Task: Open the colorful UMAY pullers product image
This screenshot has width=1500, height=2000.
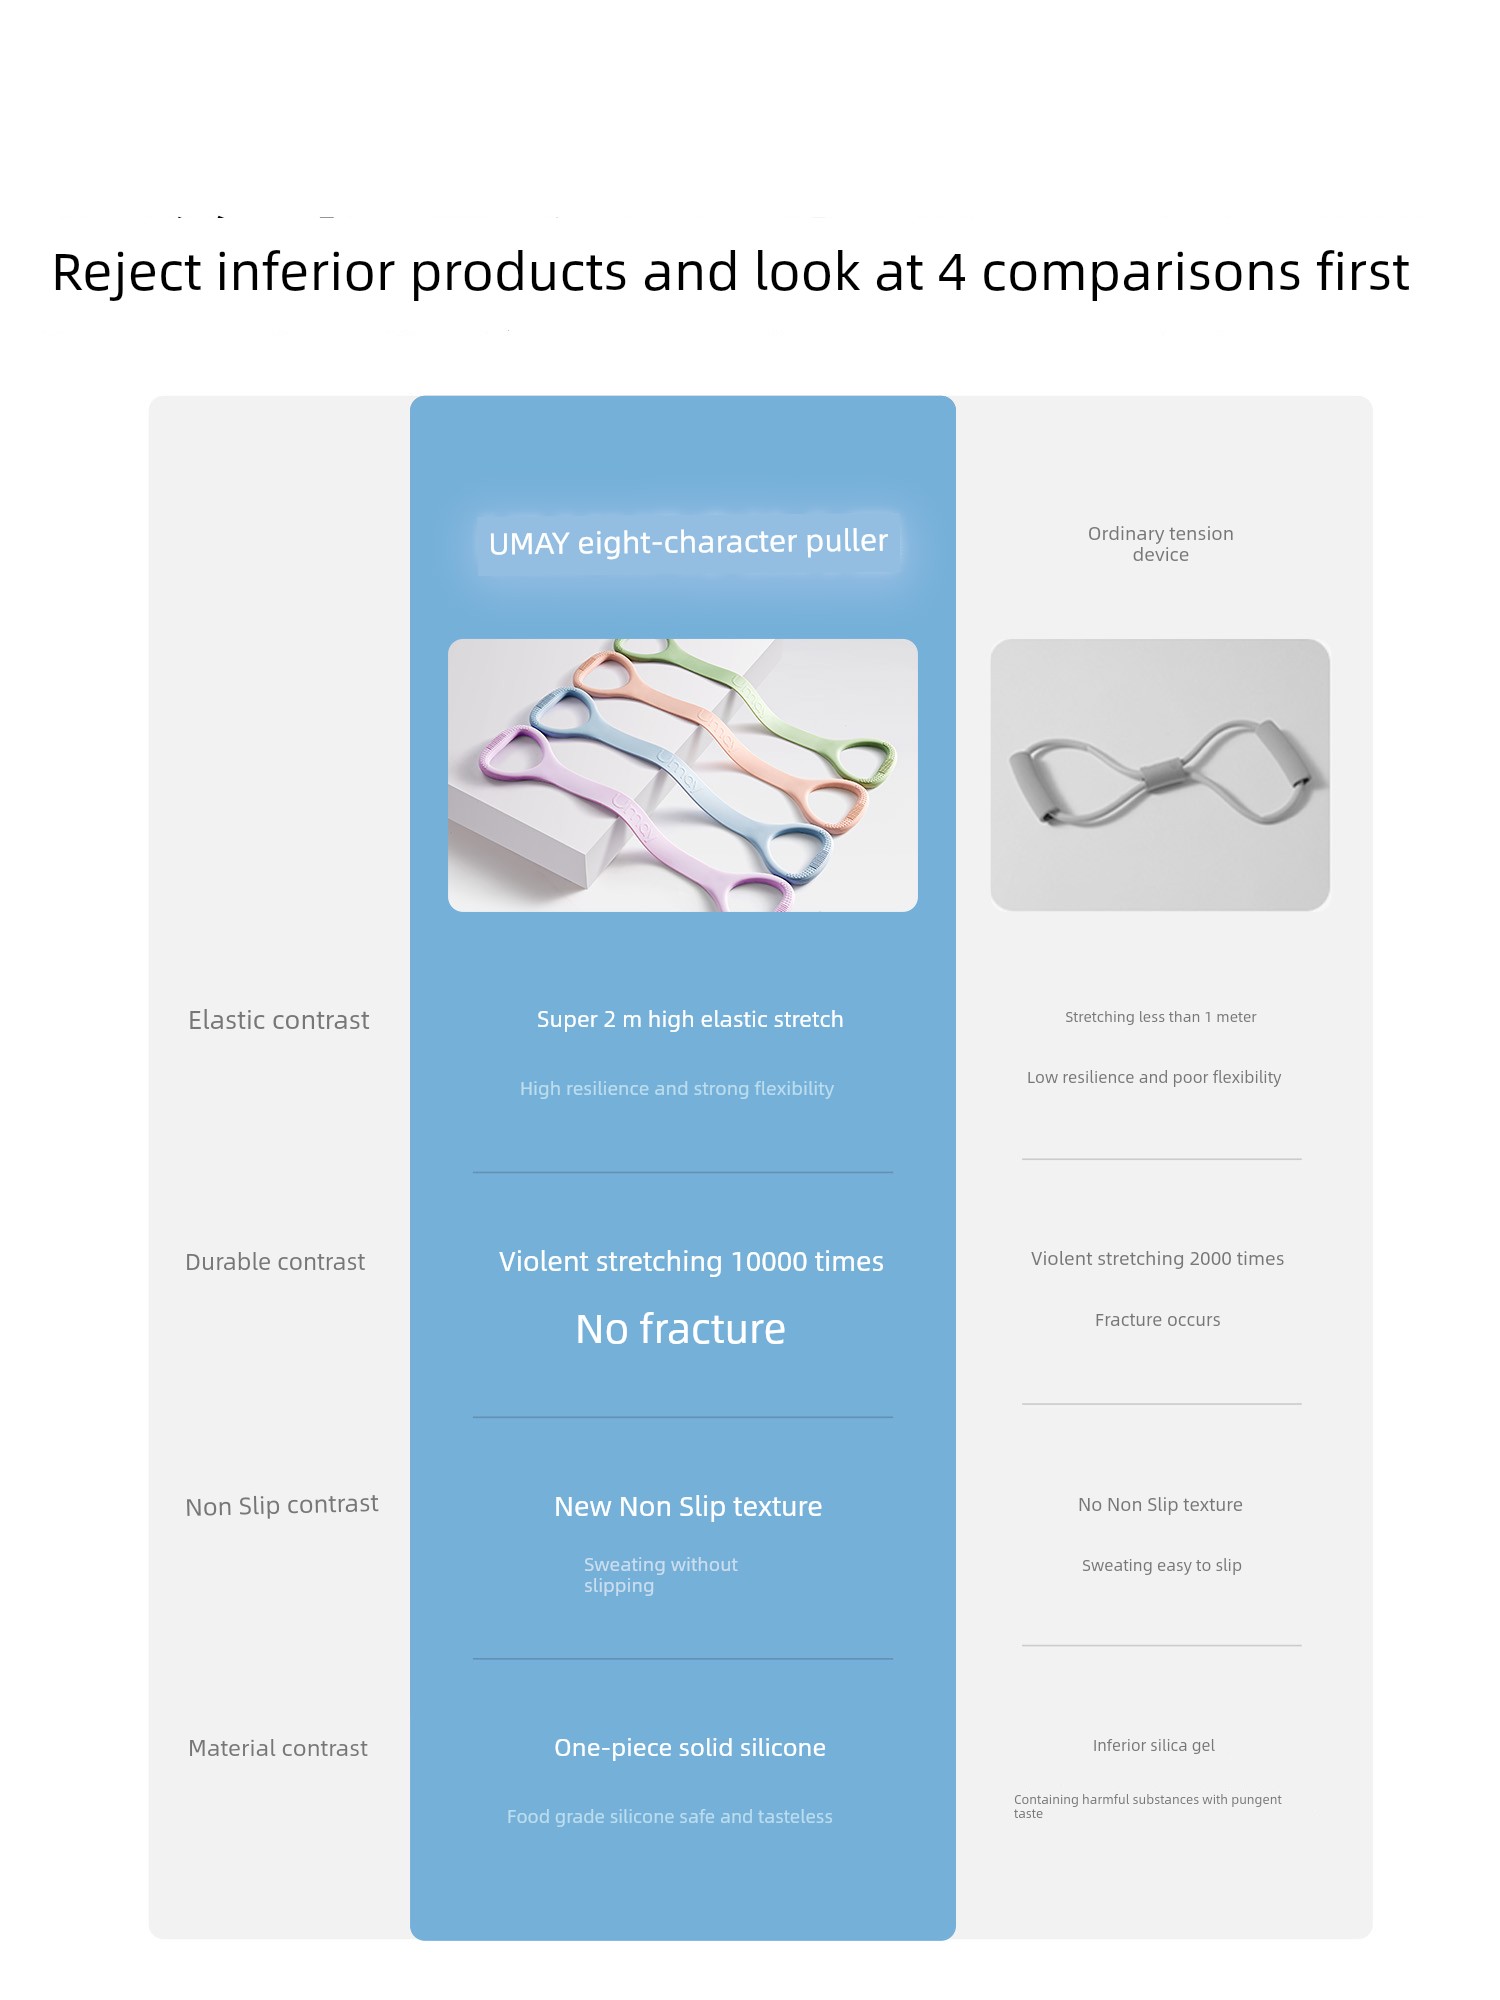Action: [683, 775]
